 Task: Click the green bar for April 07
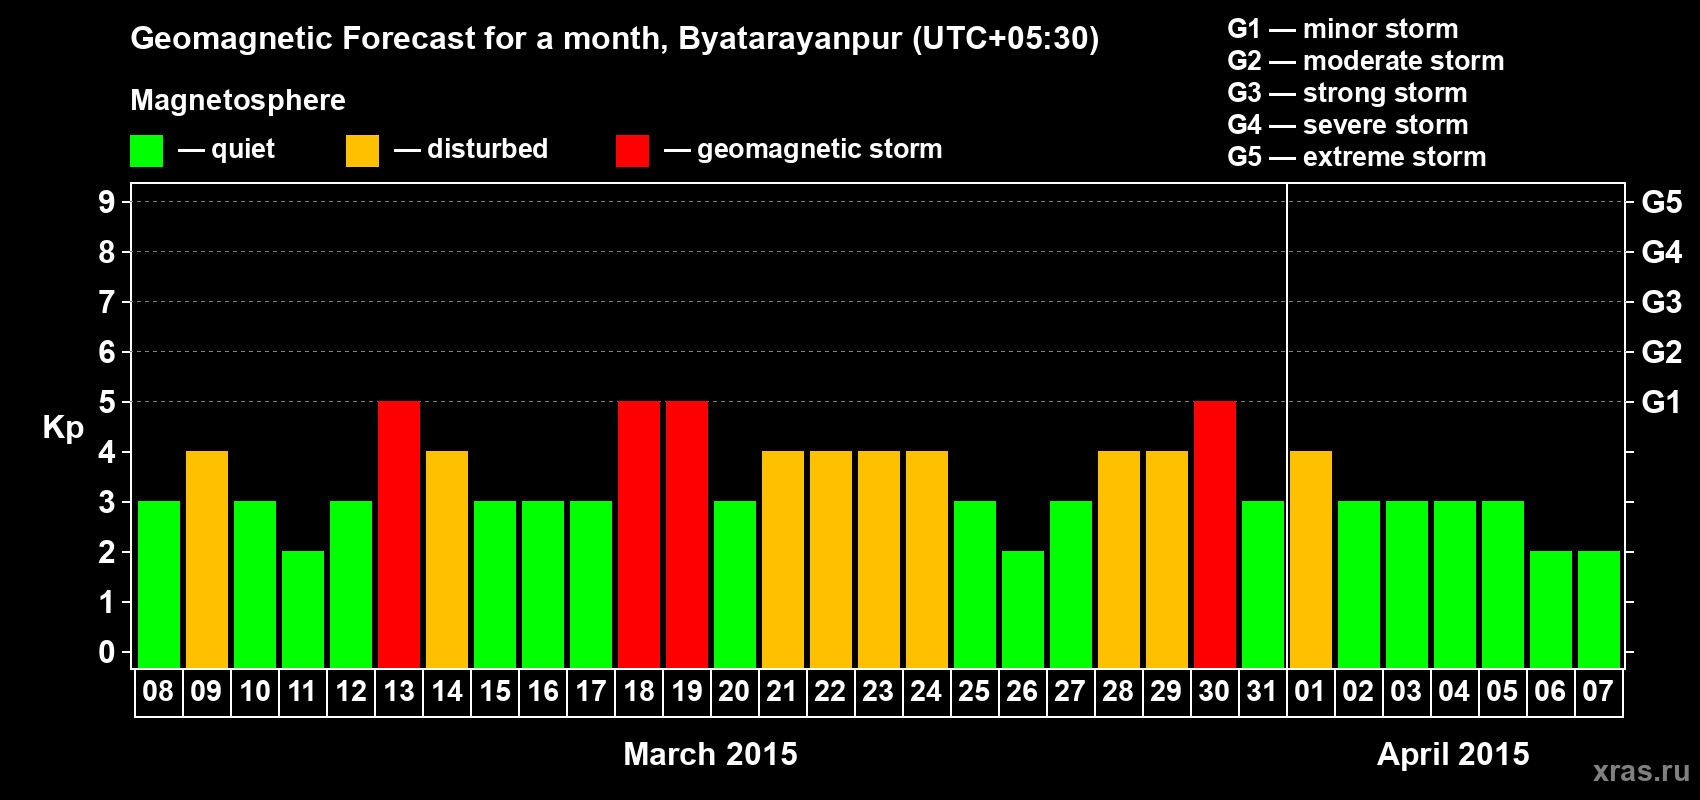[x=1599, y=609]
